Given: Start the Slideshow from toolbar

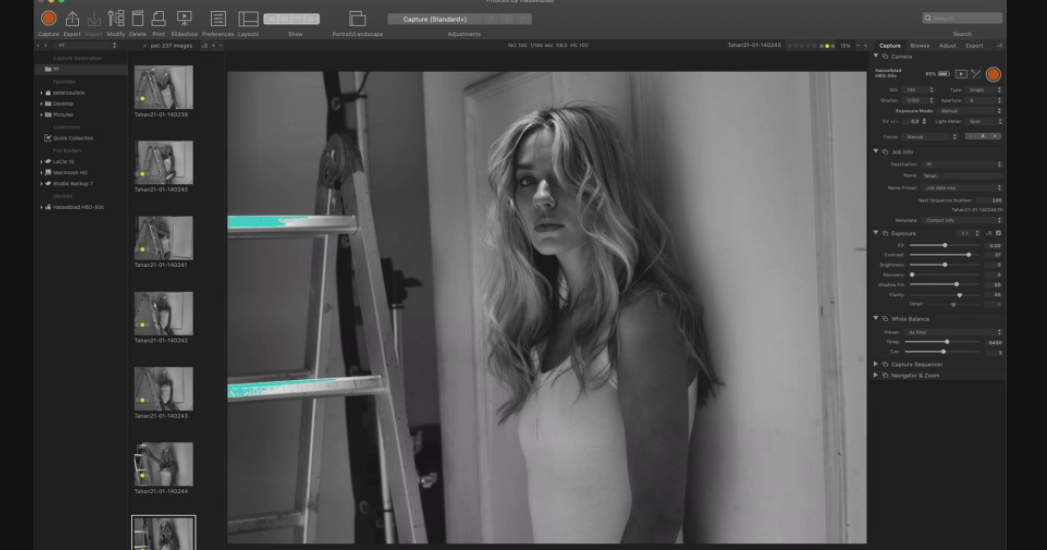Looking at the screenshot, I should (x=184, y=19).
